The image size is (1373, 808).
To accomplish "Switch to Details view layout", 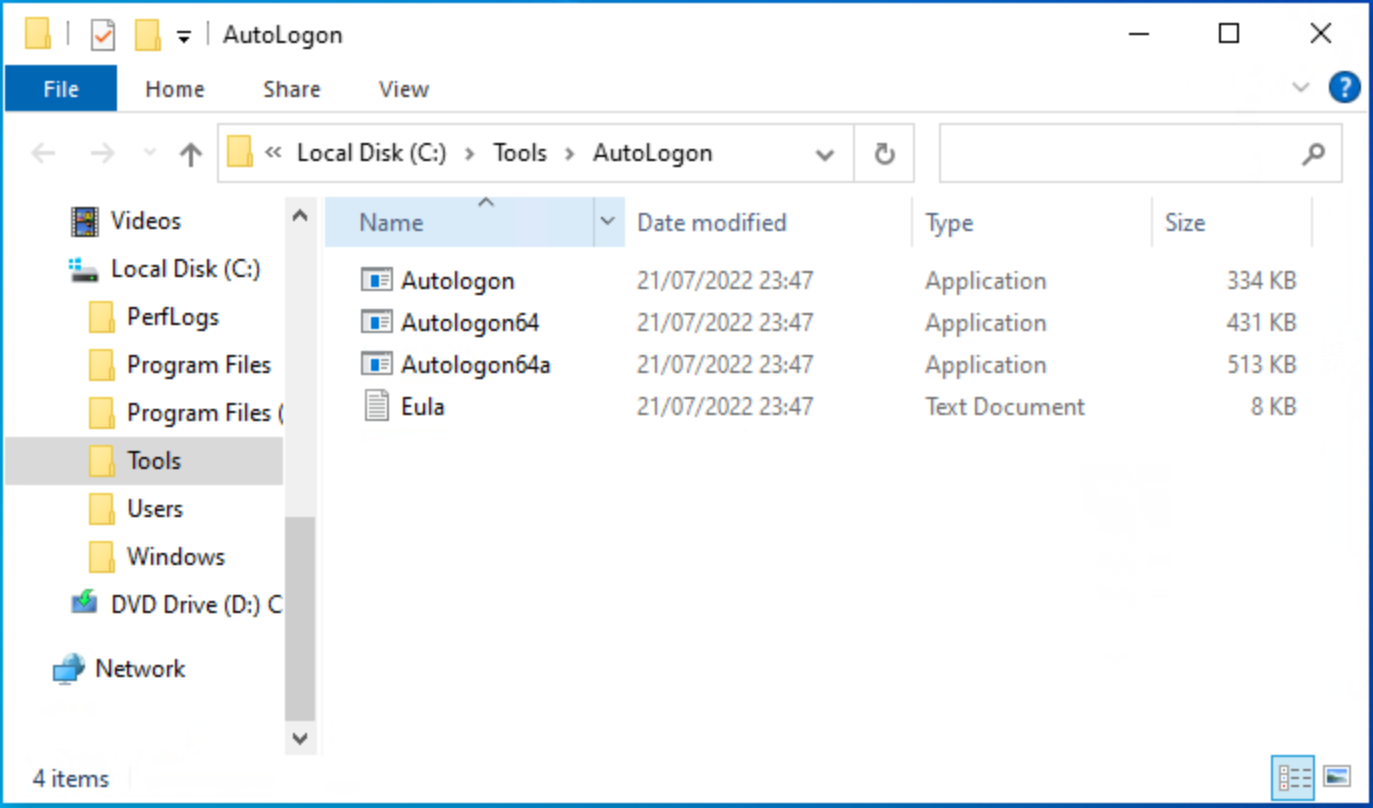I will tap(1294, 776).
